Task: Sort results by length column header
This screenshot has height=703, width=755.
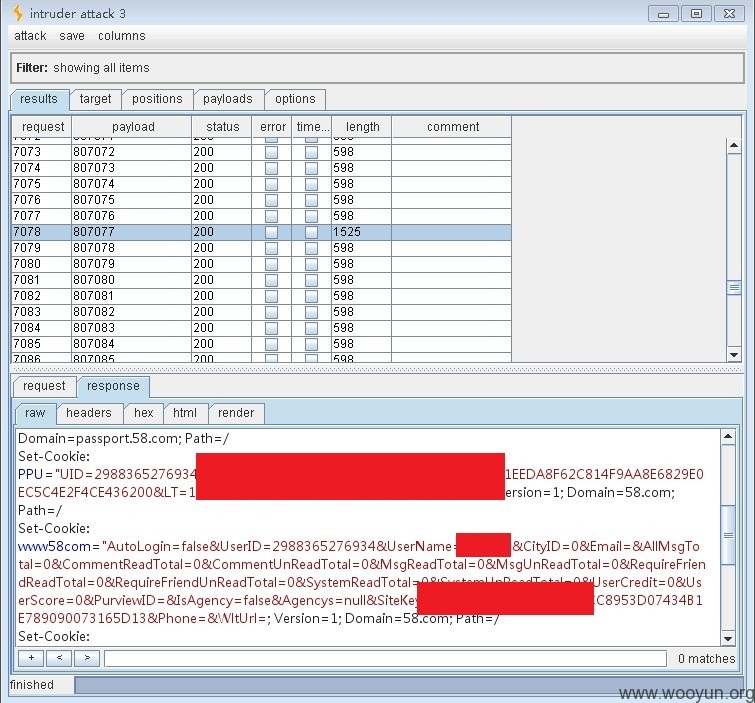Action: pos(362,127)
